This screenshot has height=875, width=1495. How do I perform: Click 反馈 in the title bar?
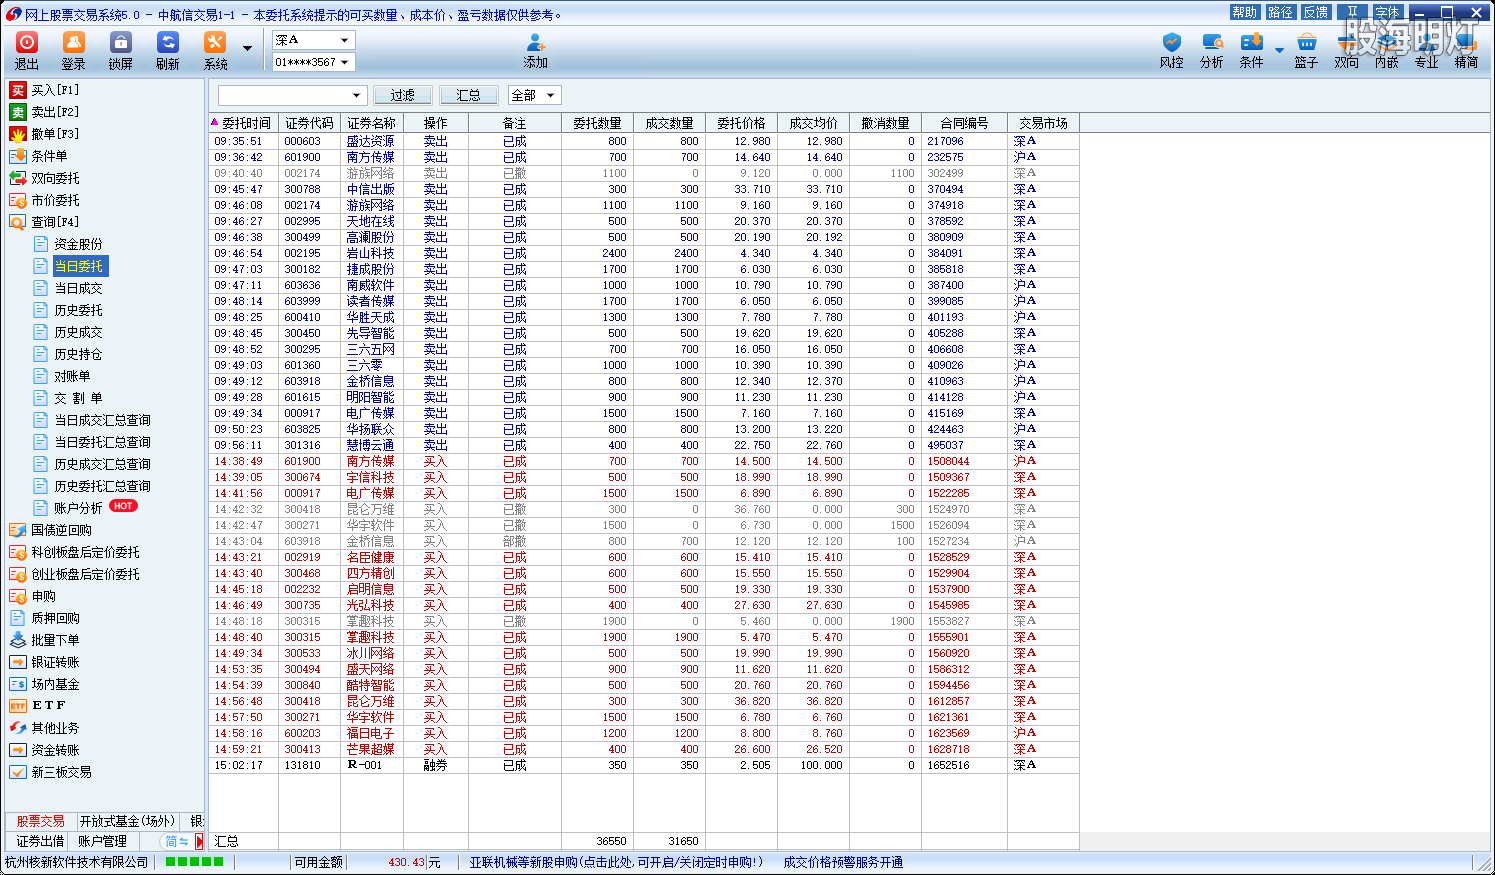coord(1316,12)
